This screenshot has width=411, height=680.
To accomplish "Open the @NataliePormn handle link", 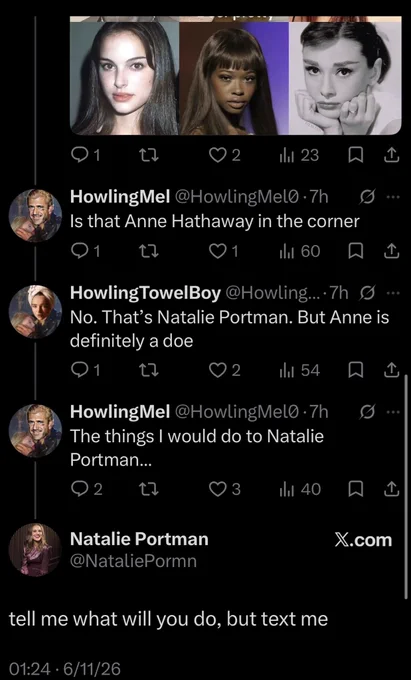I will pyautogui.click(x=134, y=561).
